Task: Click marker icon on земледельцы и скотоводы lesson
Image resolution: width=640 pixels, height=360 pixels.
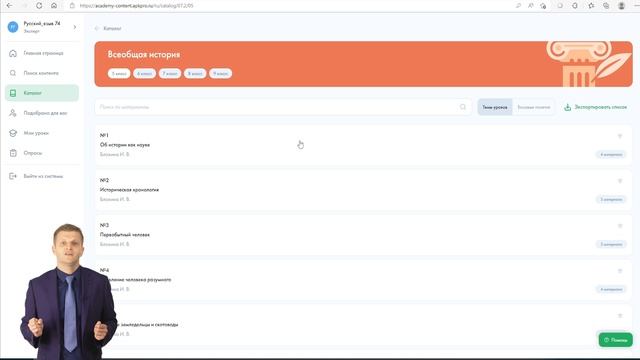Action: [620, 316]
